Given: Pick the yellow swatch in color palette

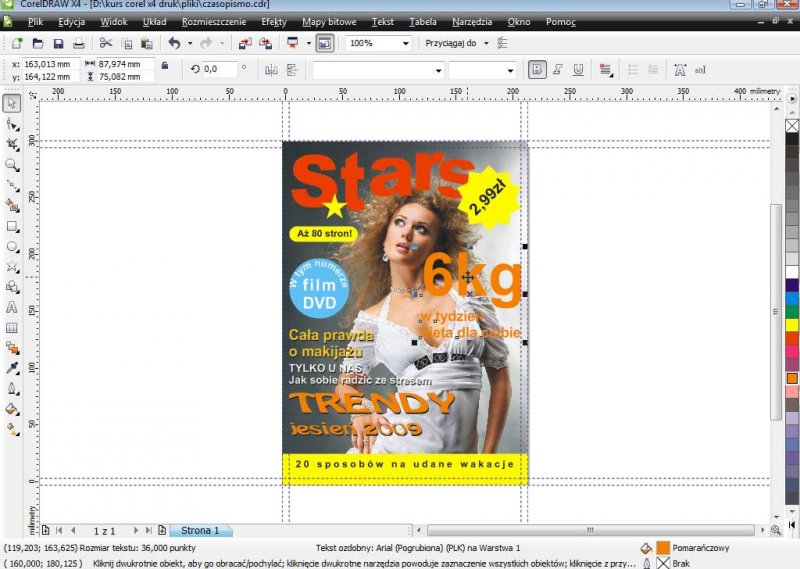Looking at the screenshot, I should [792, 325].
